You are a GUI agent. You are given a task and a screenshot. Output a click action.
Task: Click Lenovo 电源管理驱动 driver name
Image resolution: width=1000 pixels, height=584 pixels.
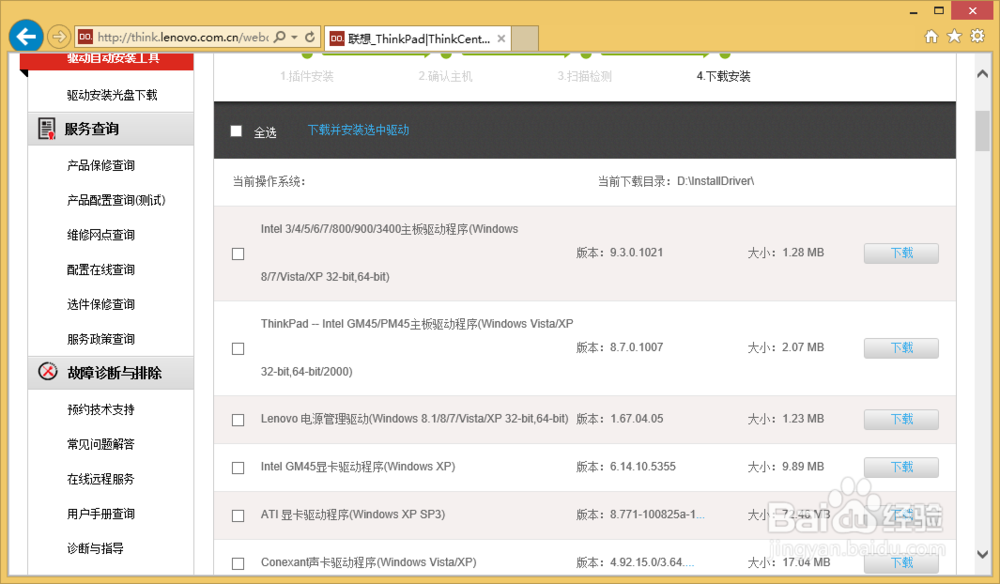(415, 419)
